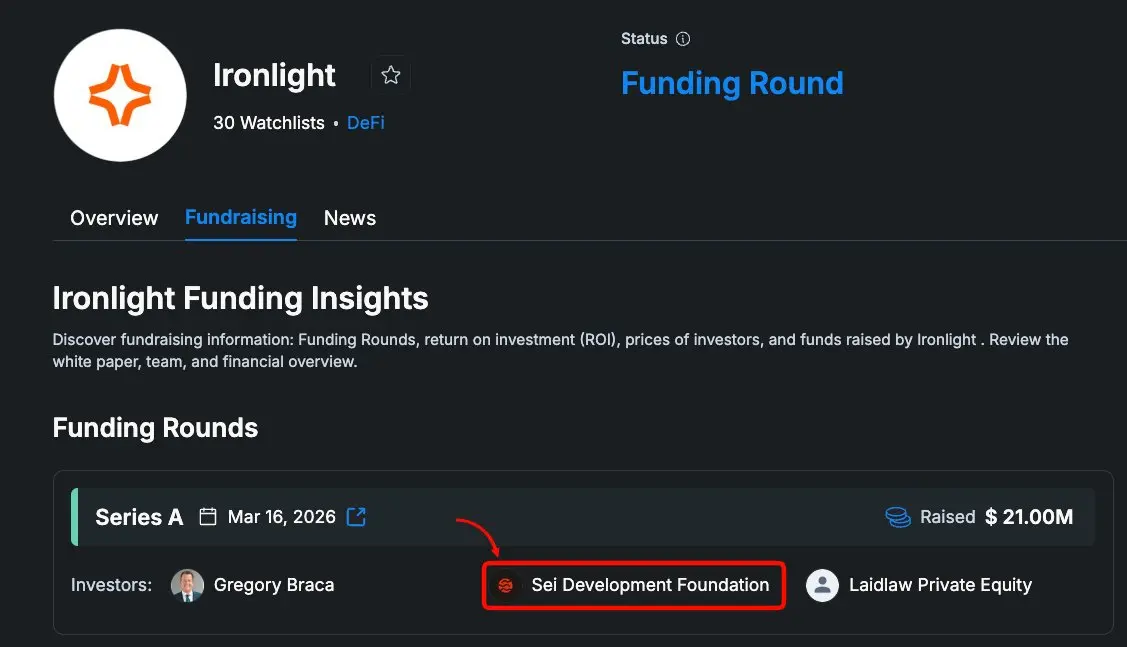Click the coins icon beside Raised
Viewport: 1127px width, 647px height.
(898, 517)
